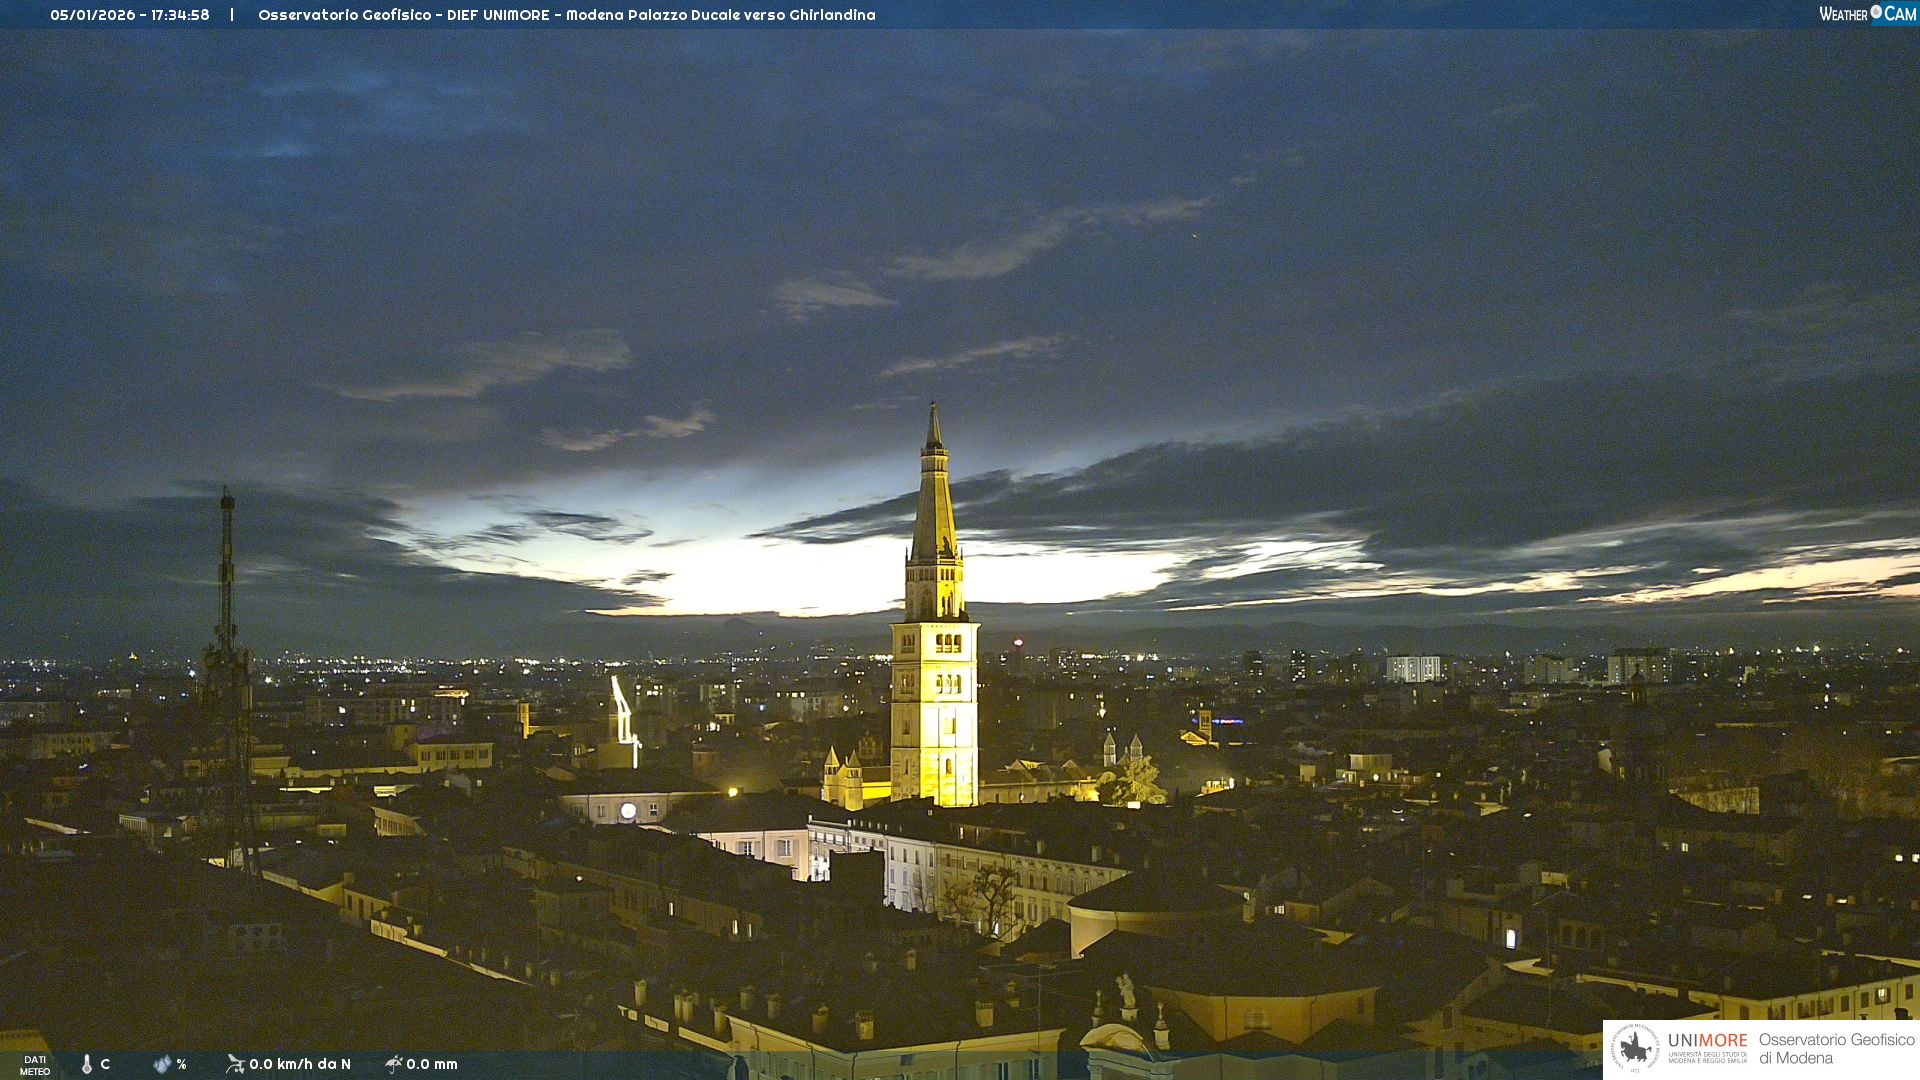Click the lit round clock on building

628,811
